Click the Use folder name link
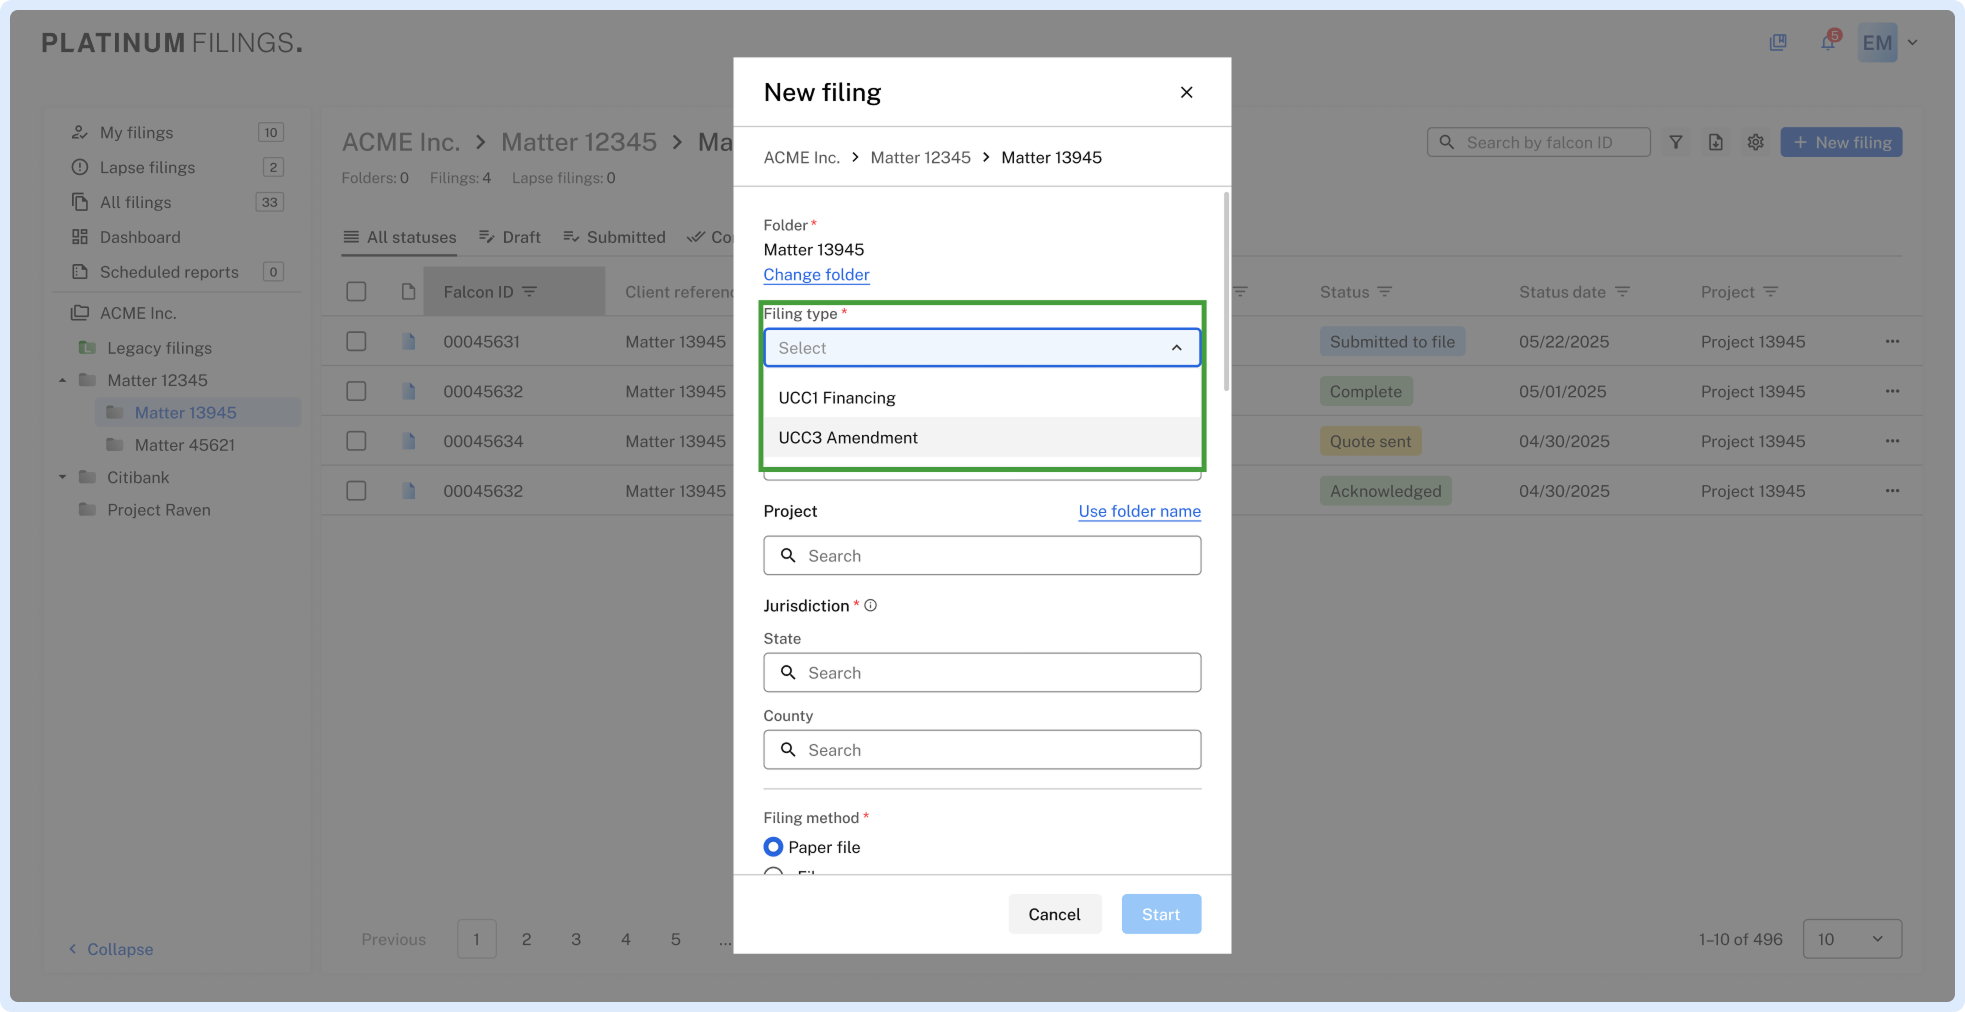 coord(1139,511)
